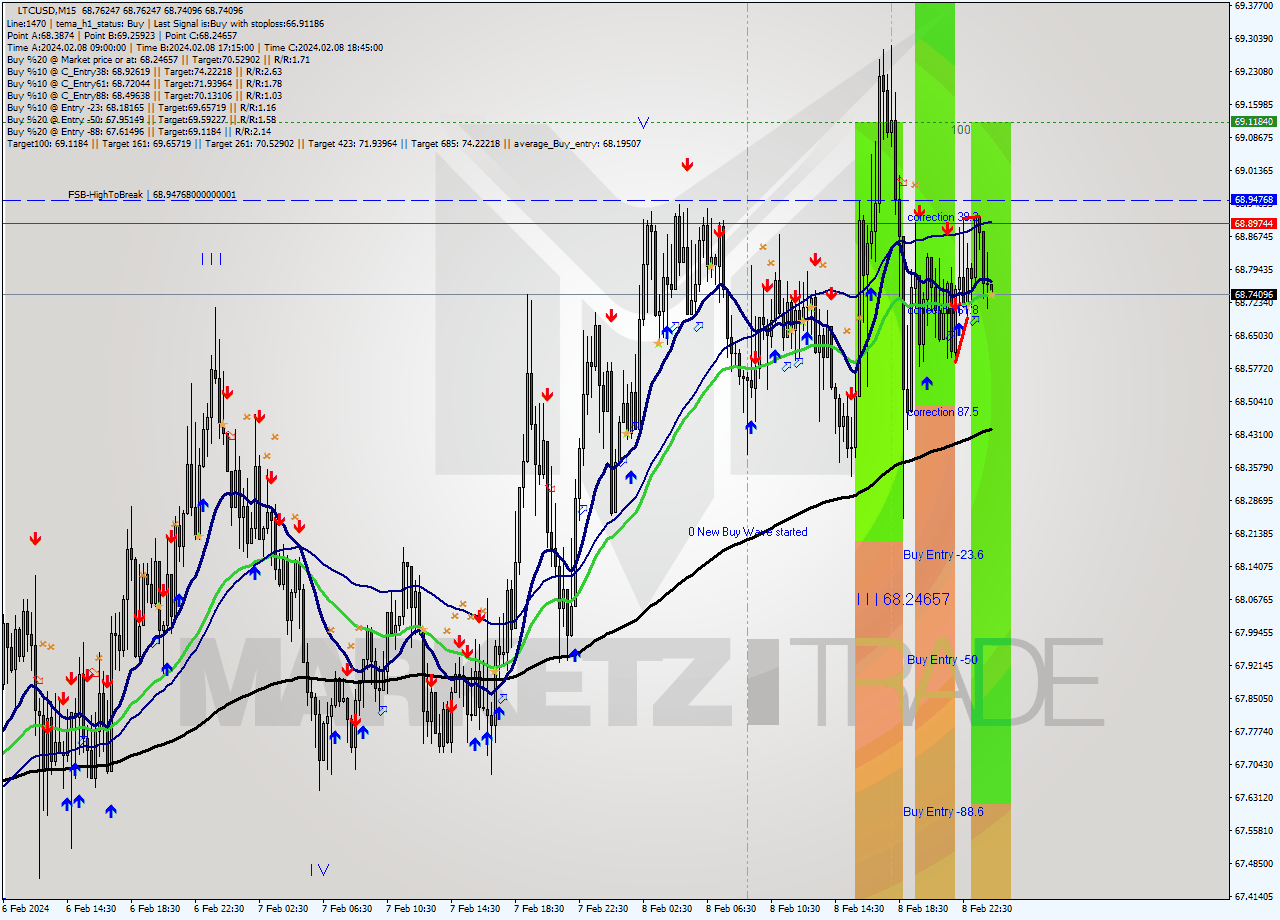This screenshot has width=1280, height=920.
Task: Click the 'Time A:2024.02.08 09:00:00' info line
Action: click(194, 47)
